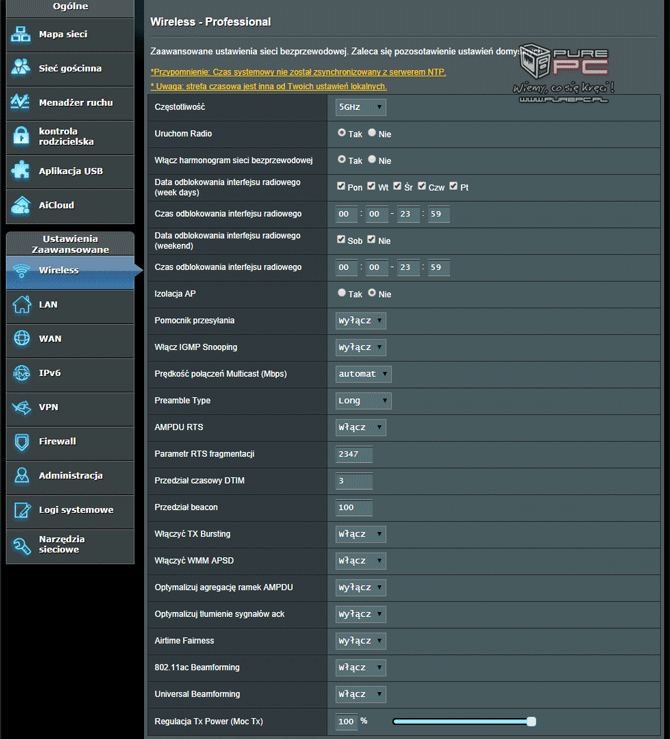670x739 pixels.
Task: Select Nie for Uruchom Radio
Action: coord(372,133)
